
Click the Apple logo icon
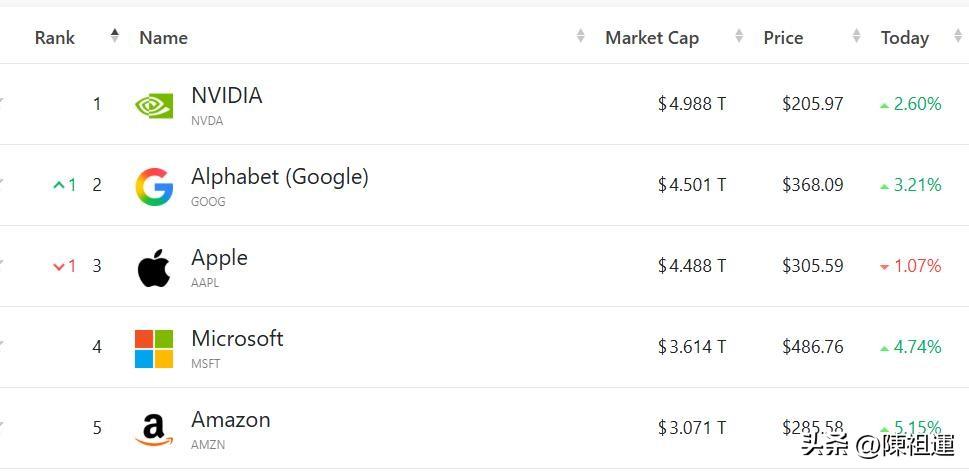[x=154, y=268]
